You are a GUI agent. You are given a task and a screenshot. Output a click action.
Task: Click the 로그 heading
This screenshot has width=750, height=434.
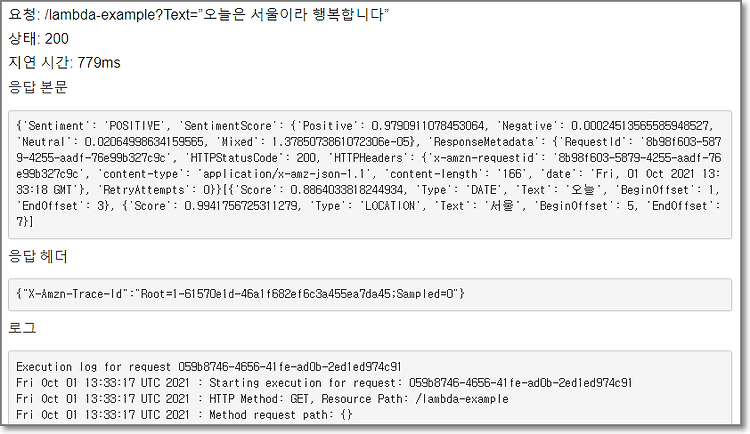22,328
